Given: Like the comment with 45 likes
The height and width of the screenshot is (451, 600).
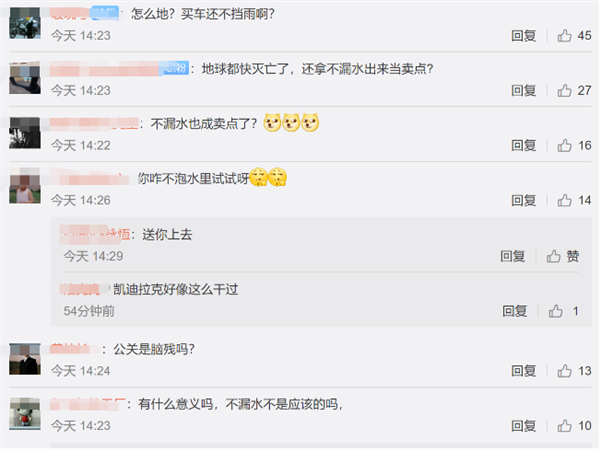Looking at the screenshot, I should tap(564, 36).
